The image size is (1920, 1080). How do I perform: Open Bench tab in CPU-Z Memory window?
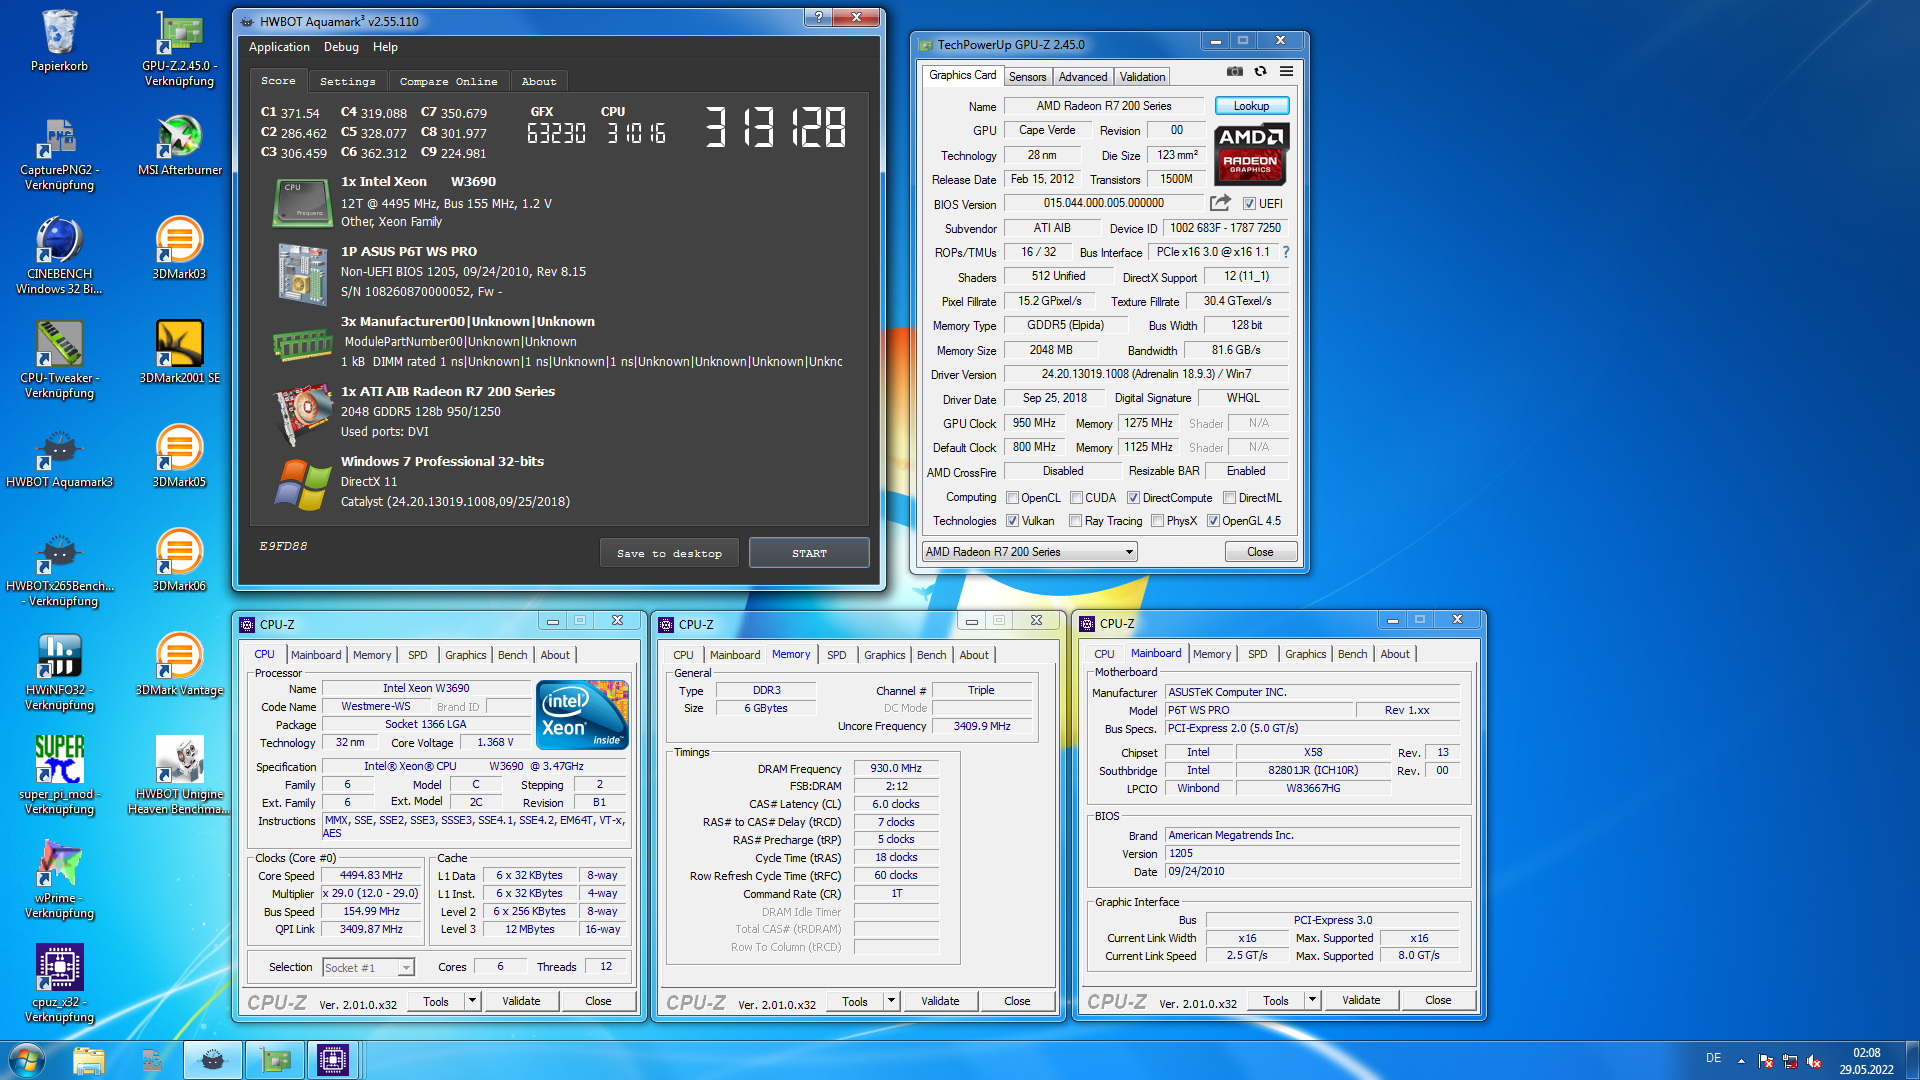click(931, 655)
